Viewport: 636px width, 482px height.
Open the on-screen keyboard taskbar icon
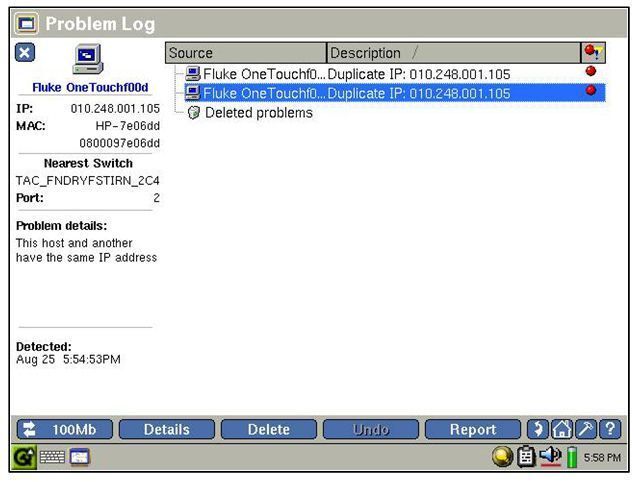(52, 458)
